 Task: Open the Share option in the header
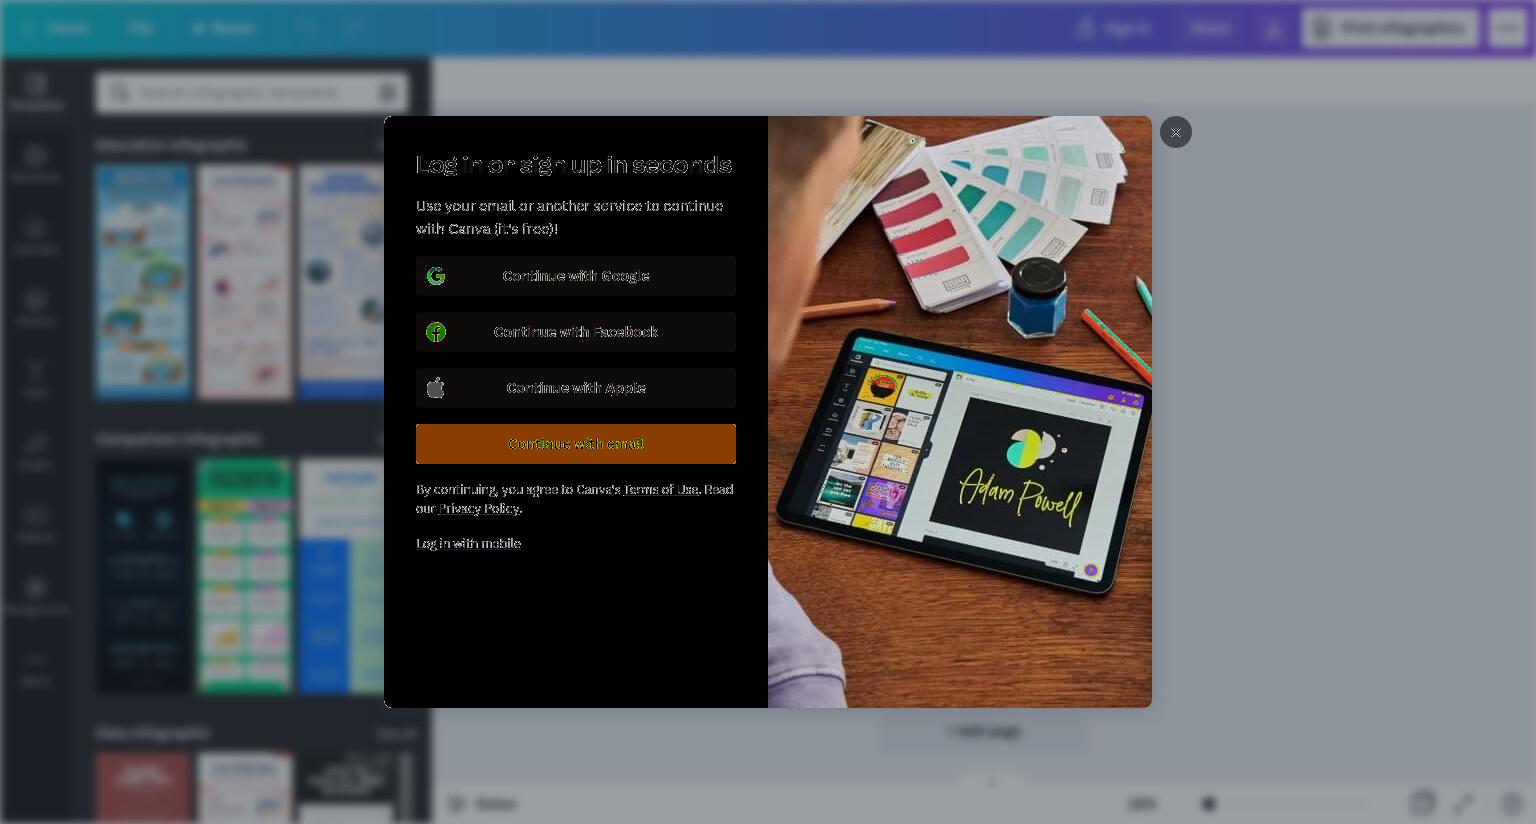click(x=1210, y=28)
